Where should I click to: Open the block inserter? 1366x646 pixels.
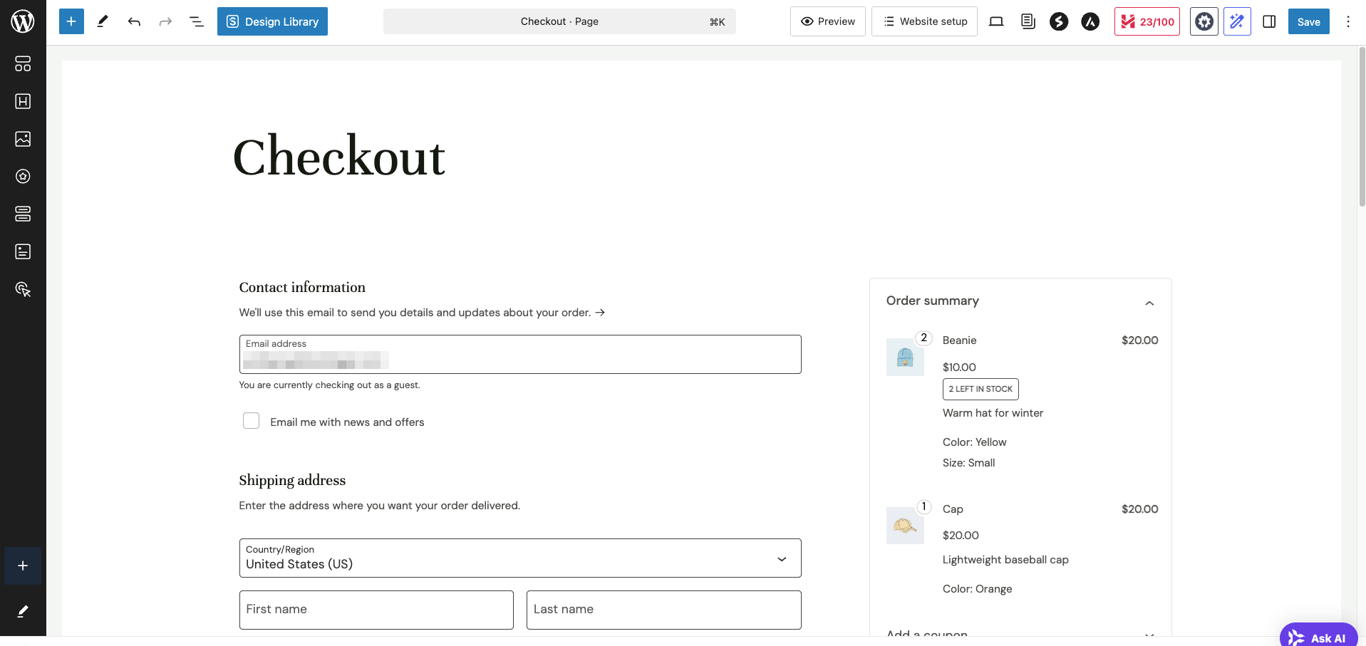pyautogui.click(x=71, y=21)
